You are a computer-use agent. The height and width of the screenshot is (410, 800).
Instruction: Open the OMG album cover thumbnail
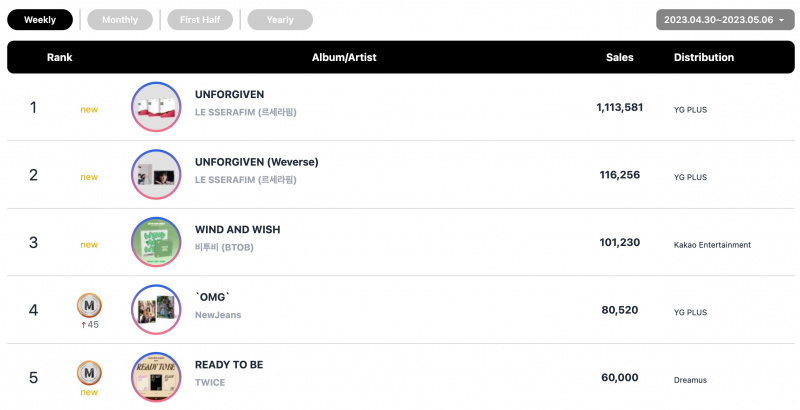pos(156,310)
